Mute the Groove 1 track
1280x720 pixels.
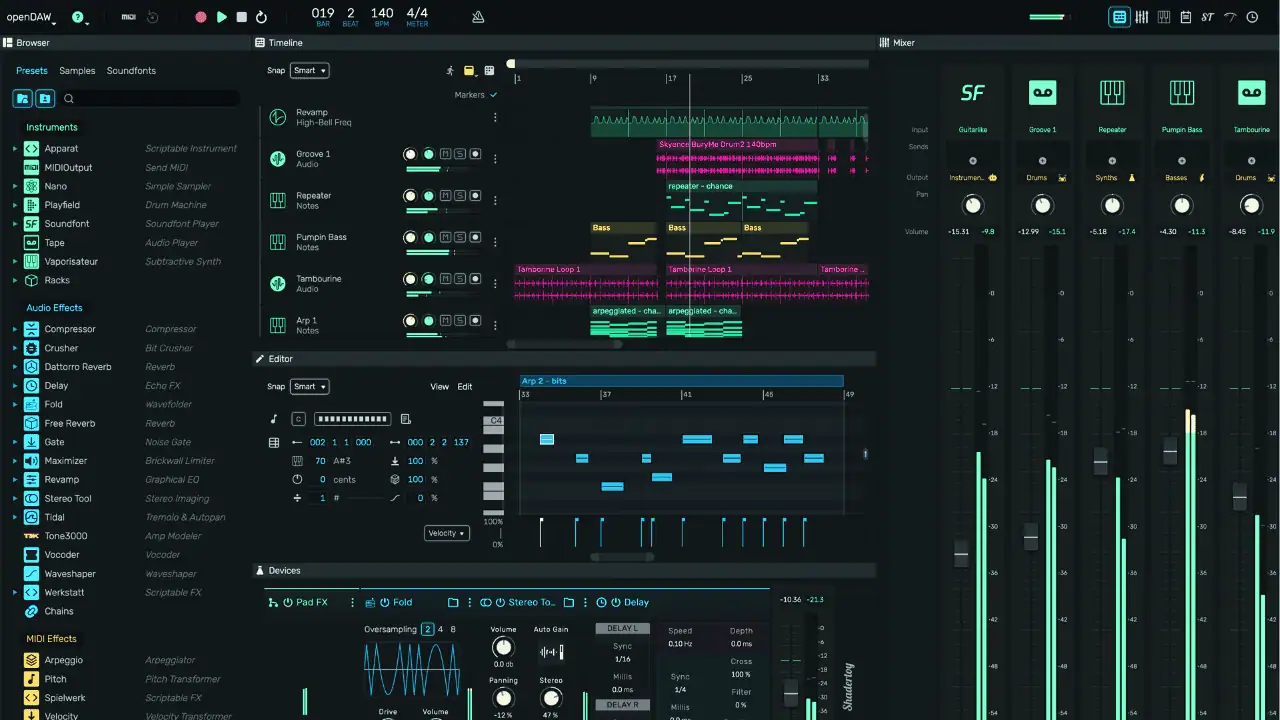pos(445,154)
